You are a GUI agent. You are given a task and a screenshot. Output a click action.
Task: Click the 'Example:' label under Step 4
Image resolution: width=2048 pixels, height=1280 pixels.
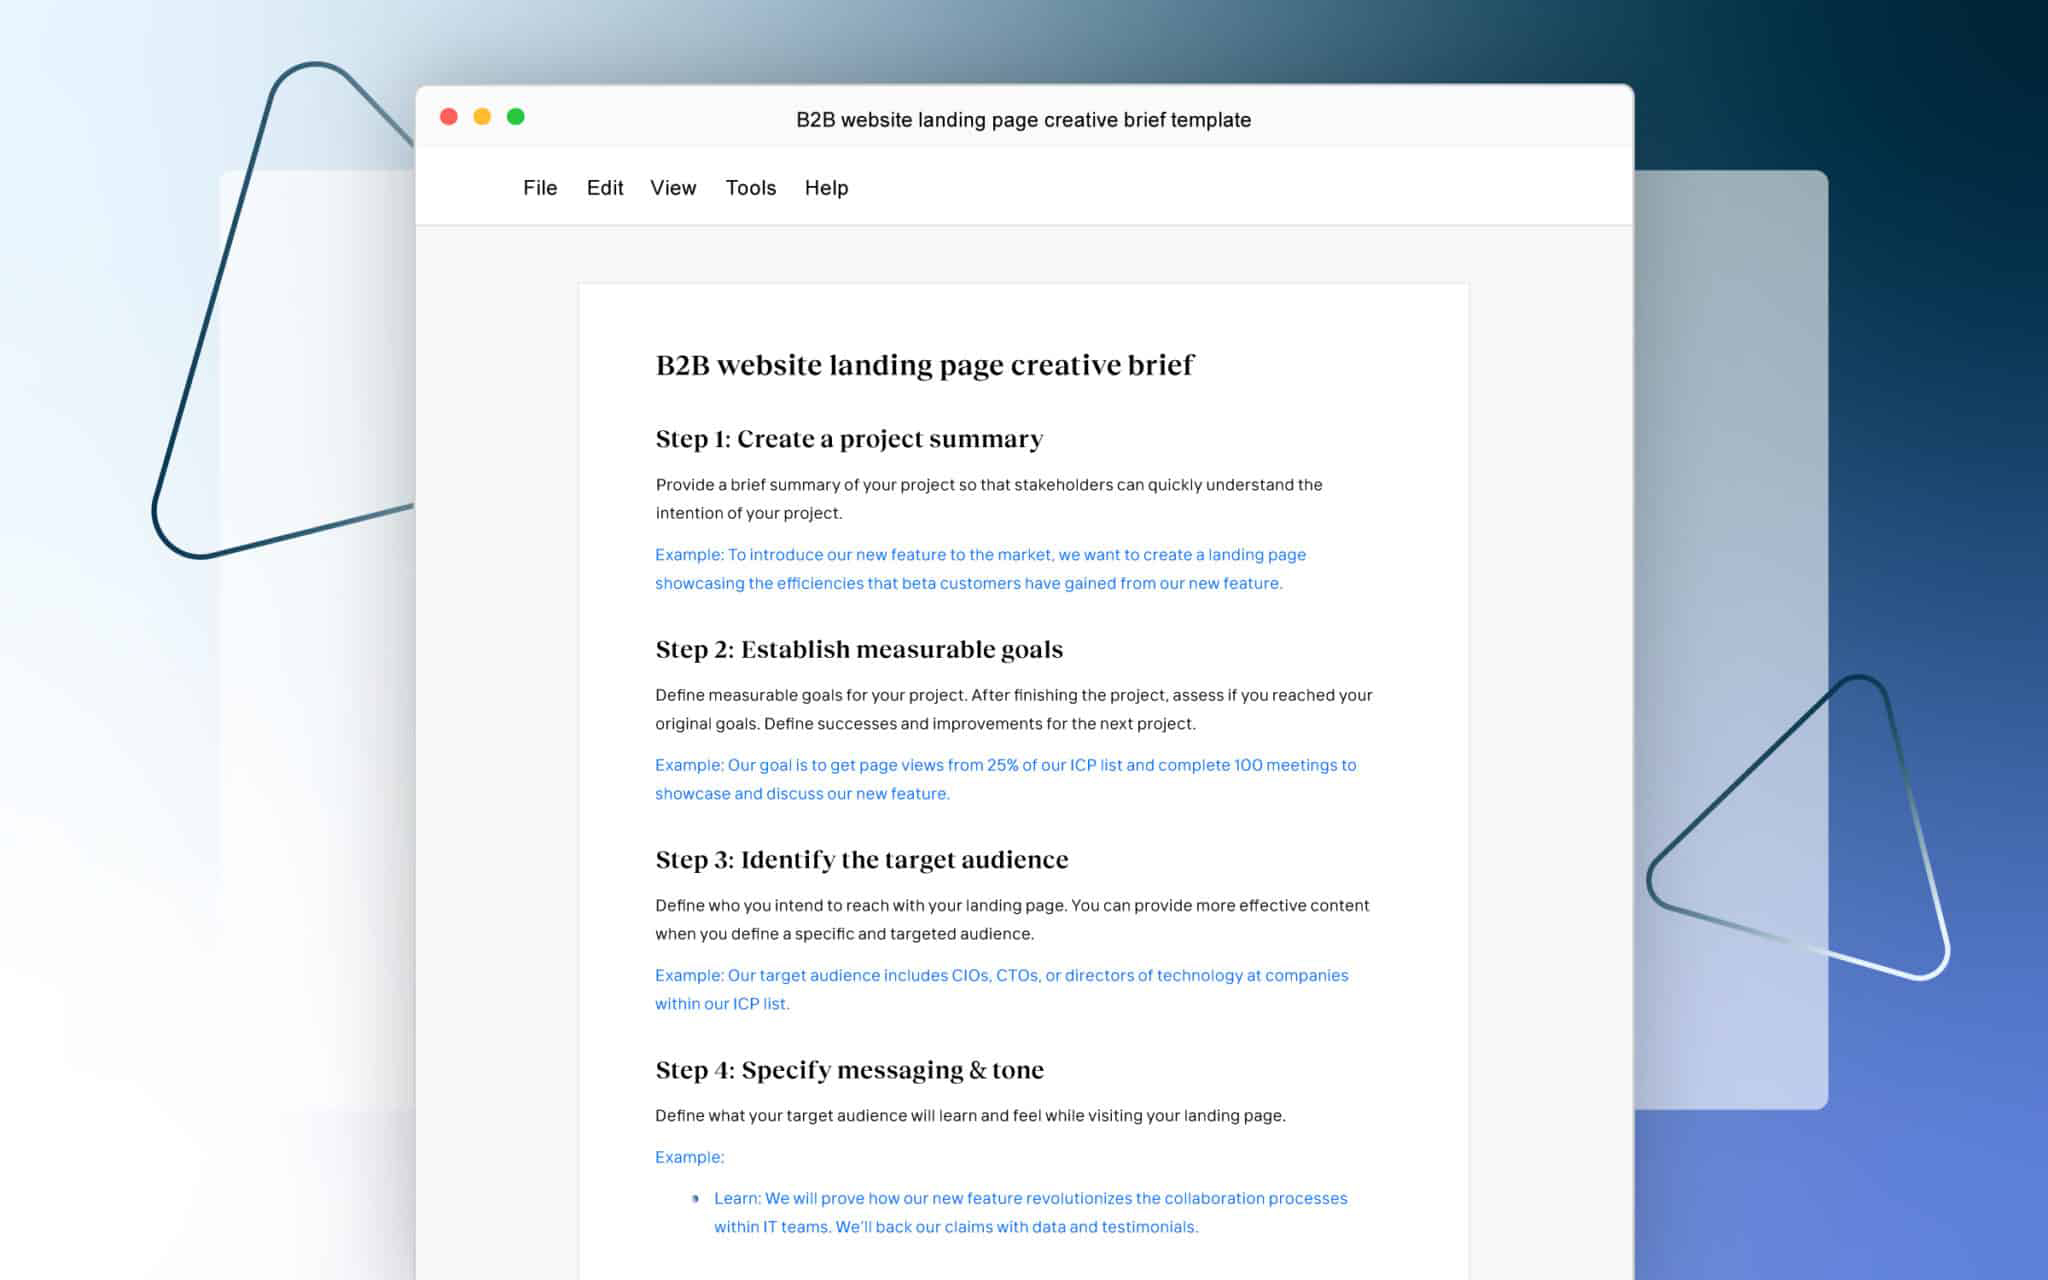coord(689,1156)
